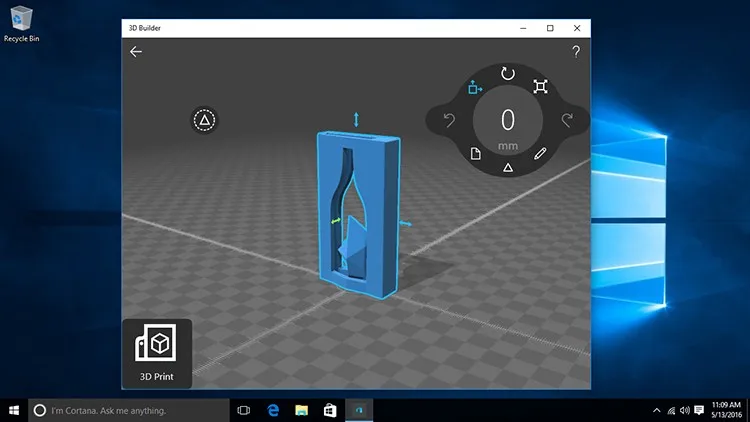Select the Rotate tool in the radial menu
The width and height of the screenshot is (750, 422).
point(508,74)
